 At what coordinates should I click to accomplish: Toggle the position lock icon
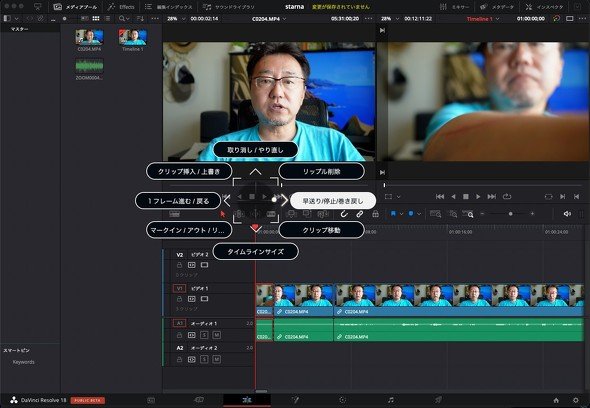(x=375, y=214)
